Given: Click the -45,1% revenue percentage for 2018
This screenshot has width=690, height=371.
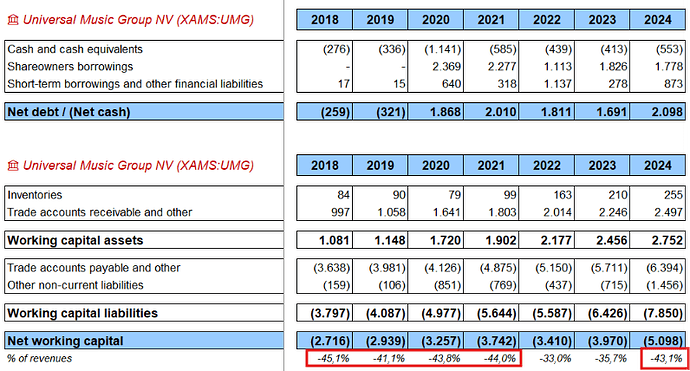Looking at the screenshot, I should point(333,359).
